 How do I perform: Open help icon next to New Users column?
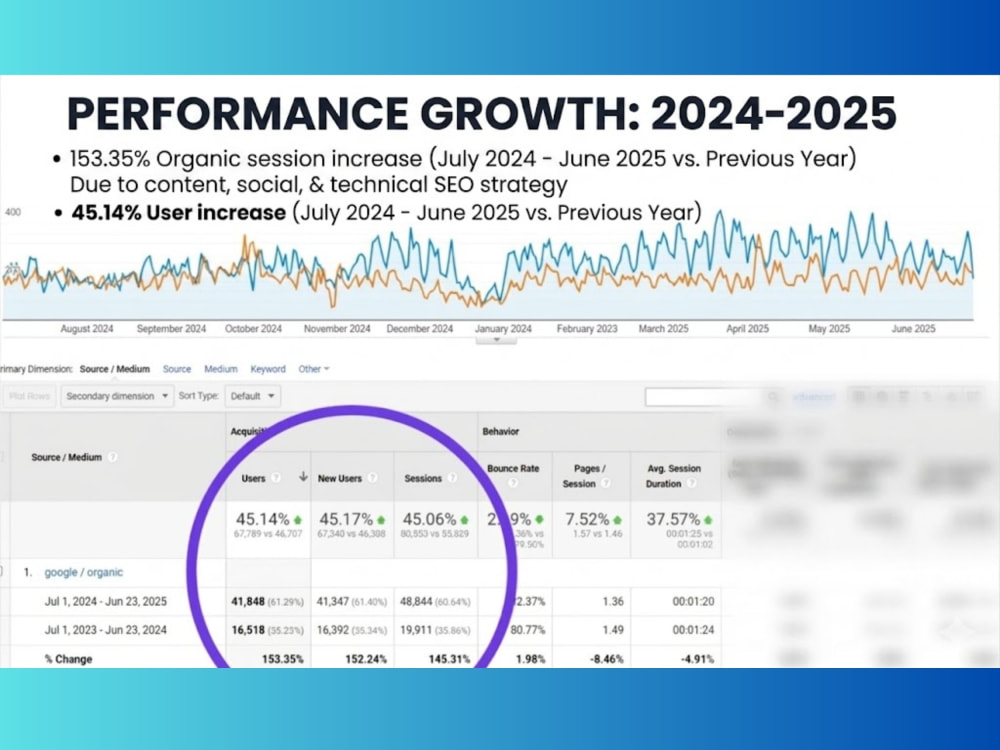coord(372,478)
